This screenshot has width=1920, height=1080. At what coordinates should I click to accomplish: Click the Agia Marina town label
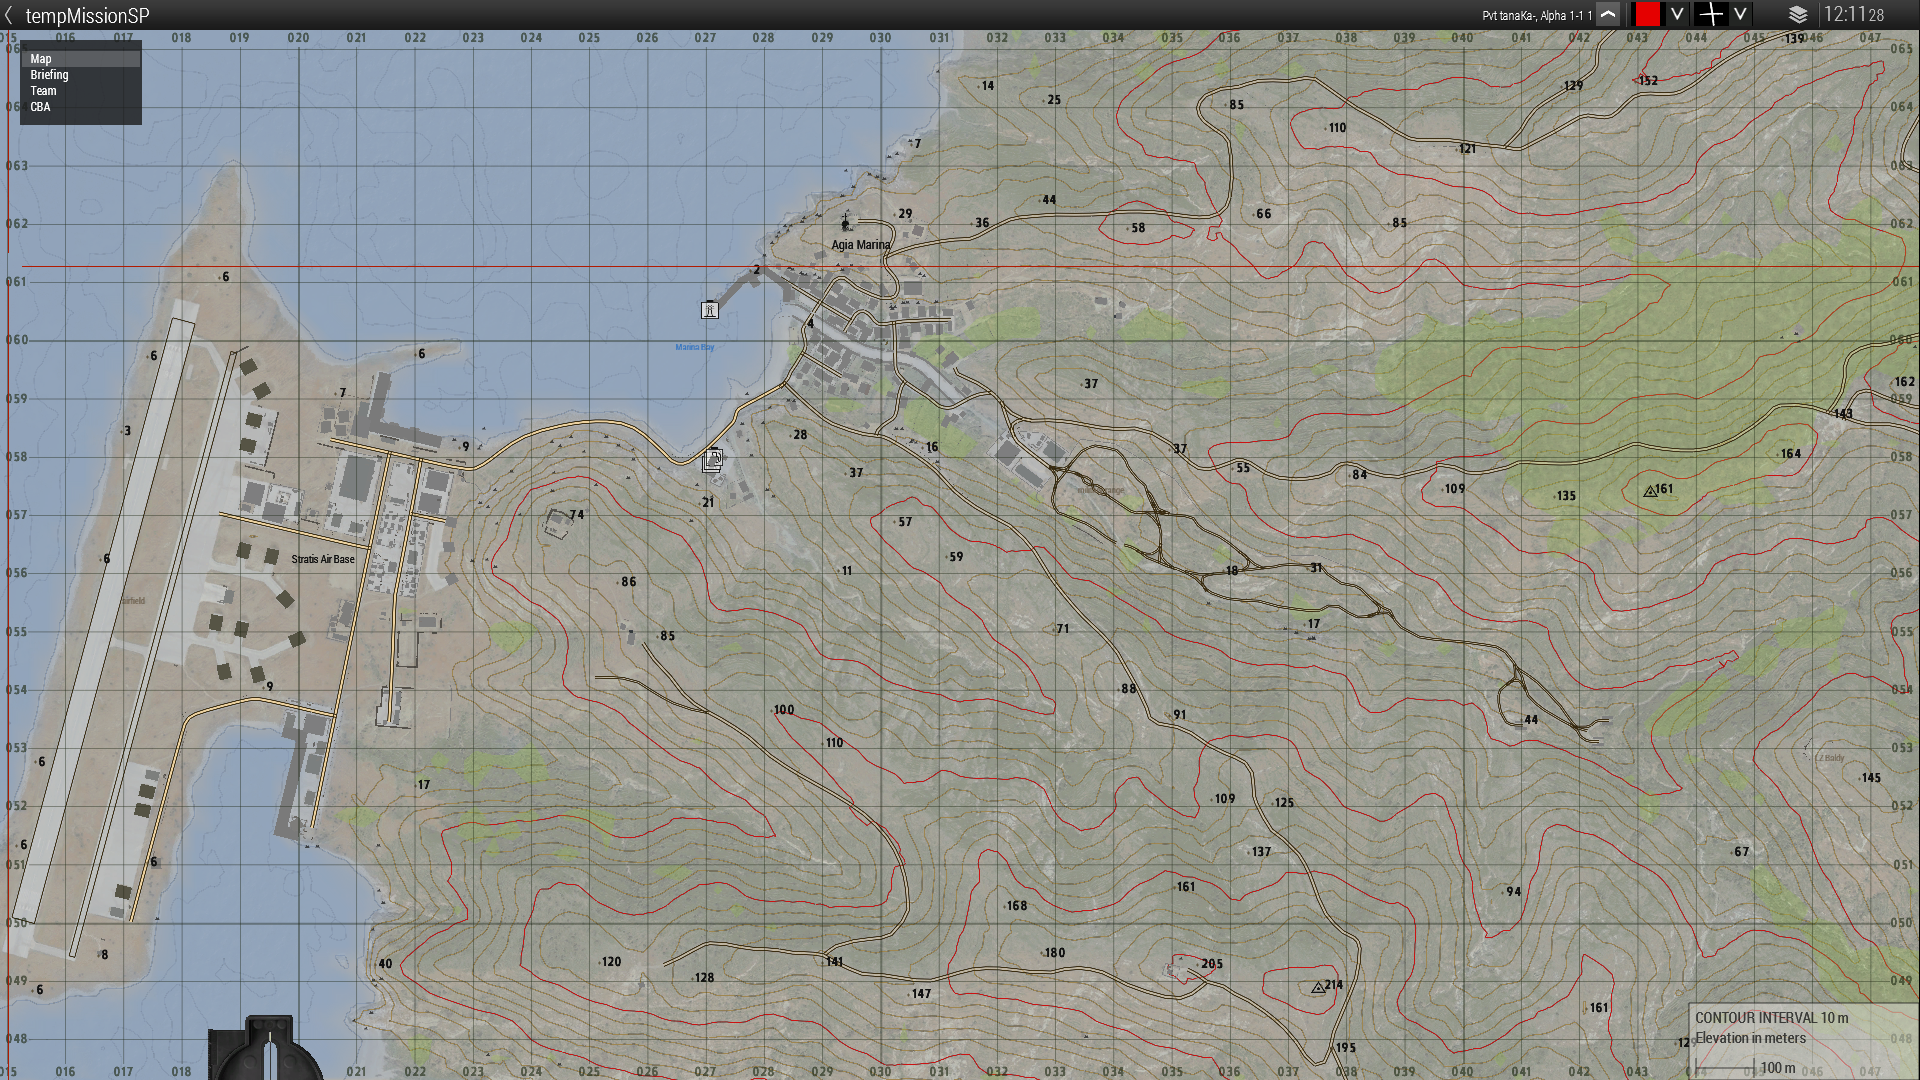pos(860,245)
